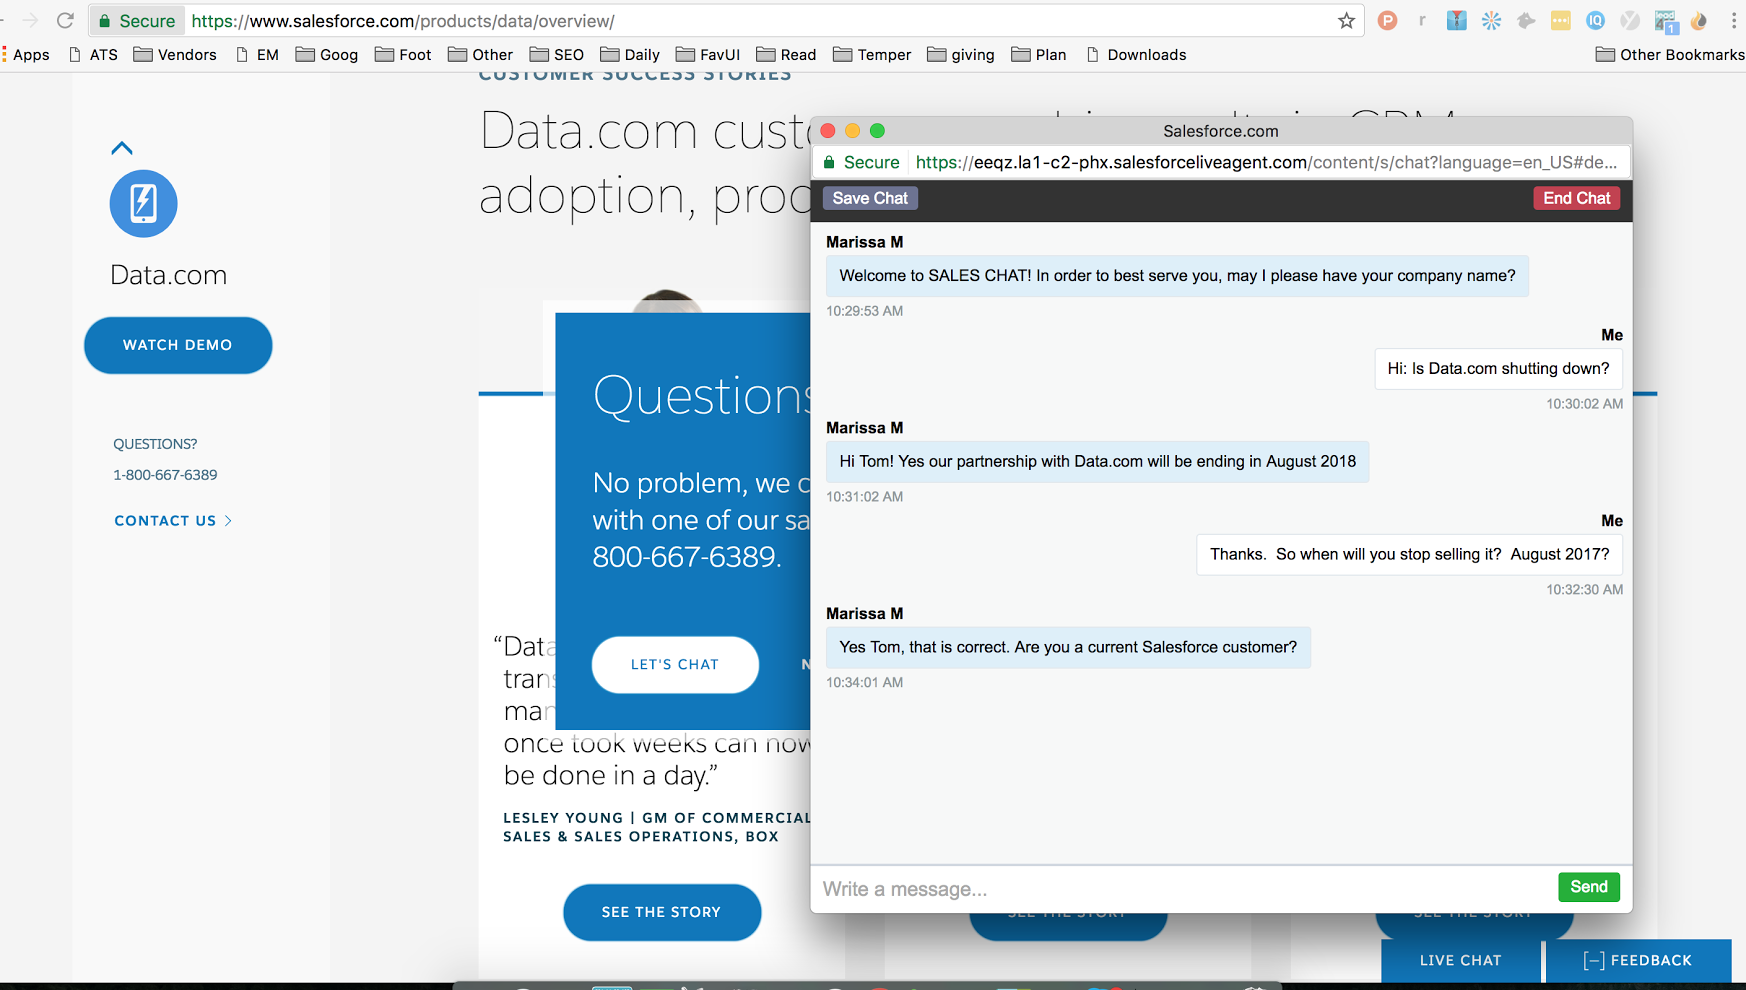Click the Data.com lightning phone icon
Image resolution: width=1746 pixels, height=990 pixels.
point(143,203)
